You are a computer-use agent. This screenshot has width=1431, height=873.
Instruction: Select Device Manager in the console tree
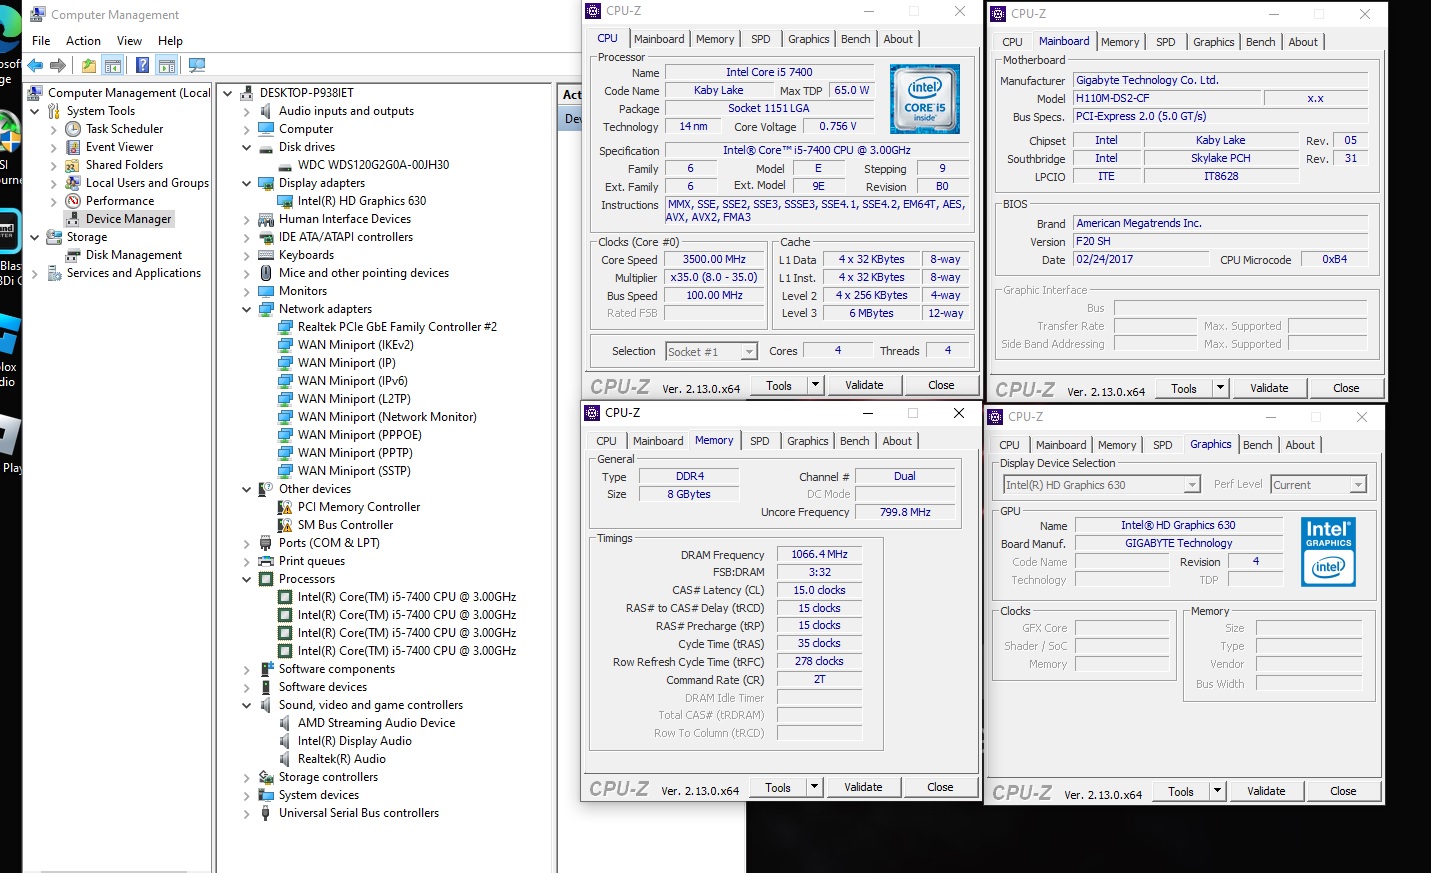129,219
